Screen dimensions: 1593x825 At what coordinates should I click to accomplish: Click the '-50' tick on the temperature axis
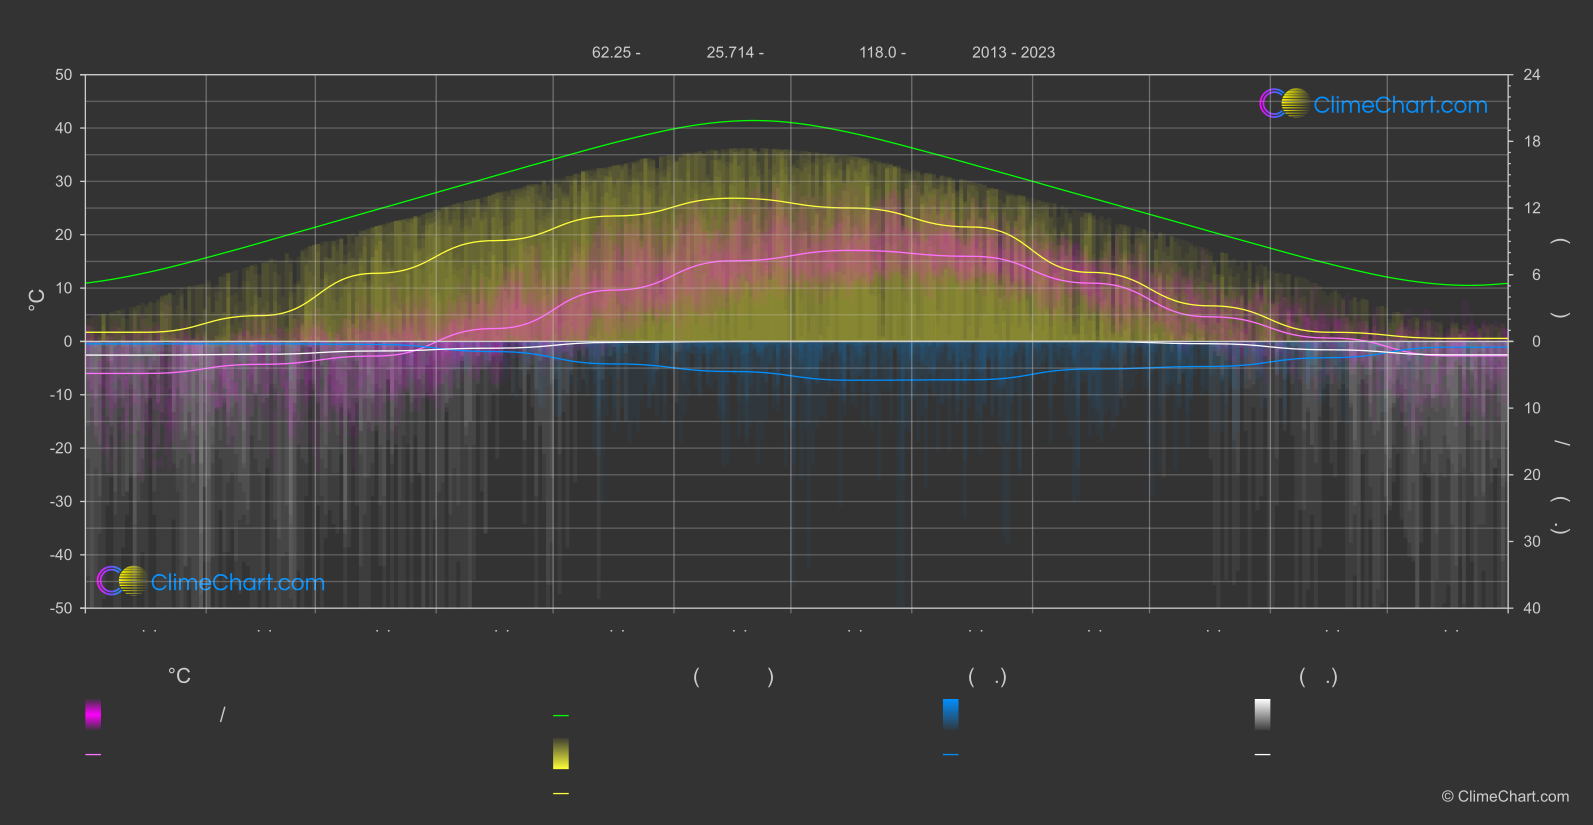(61, 608)
